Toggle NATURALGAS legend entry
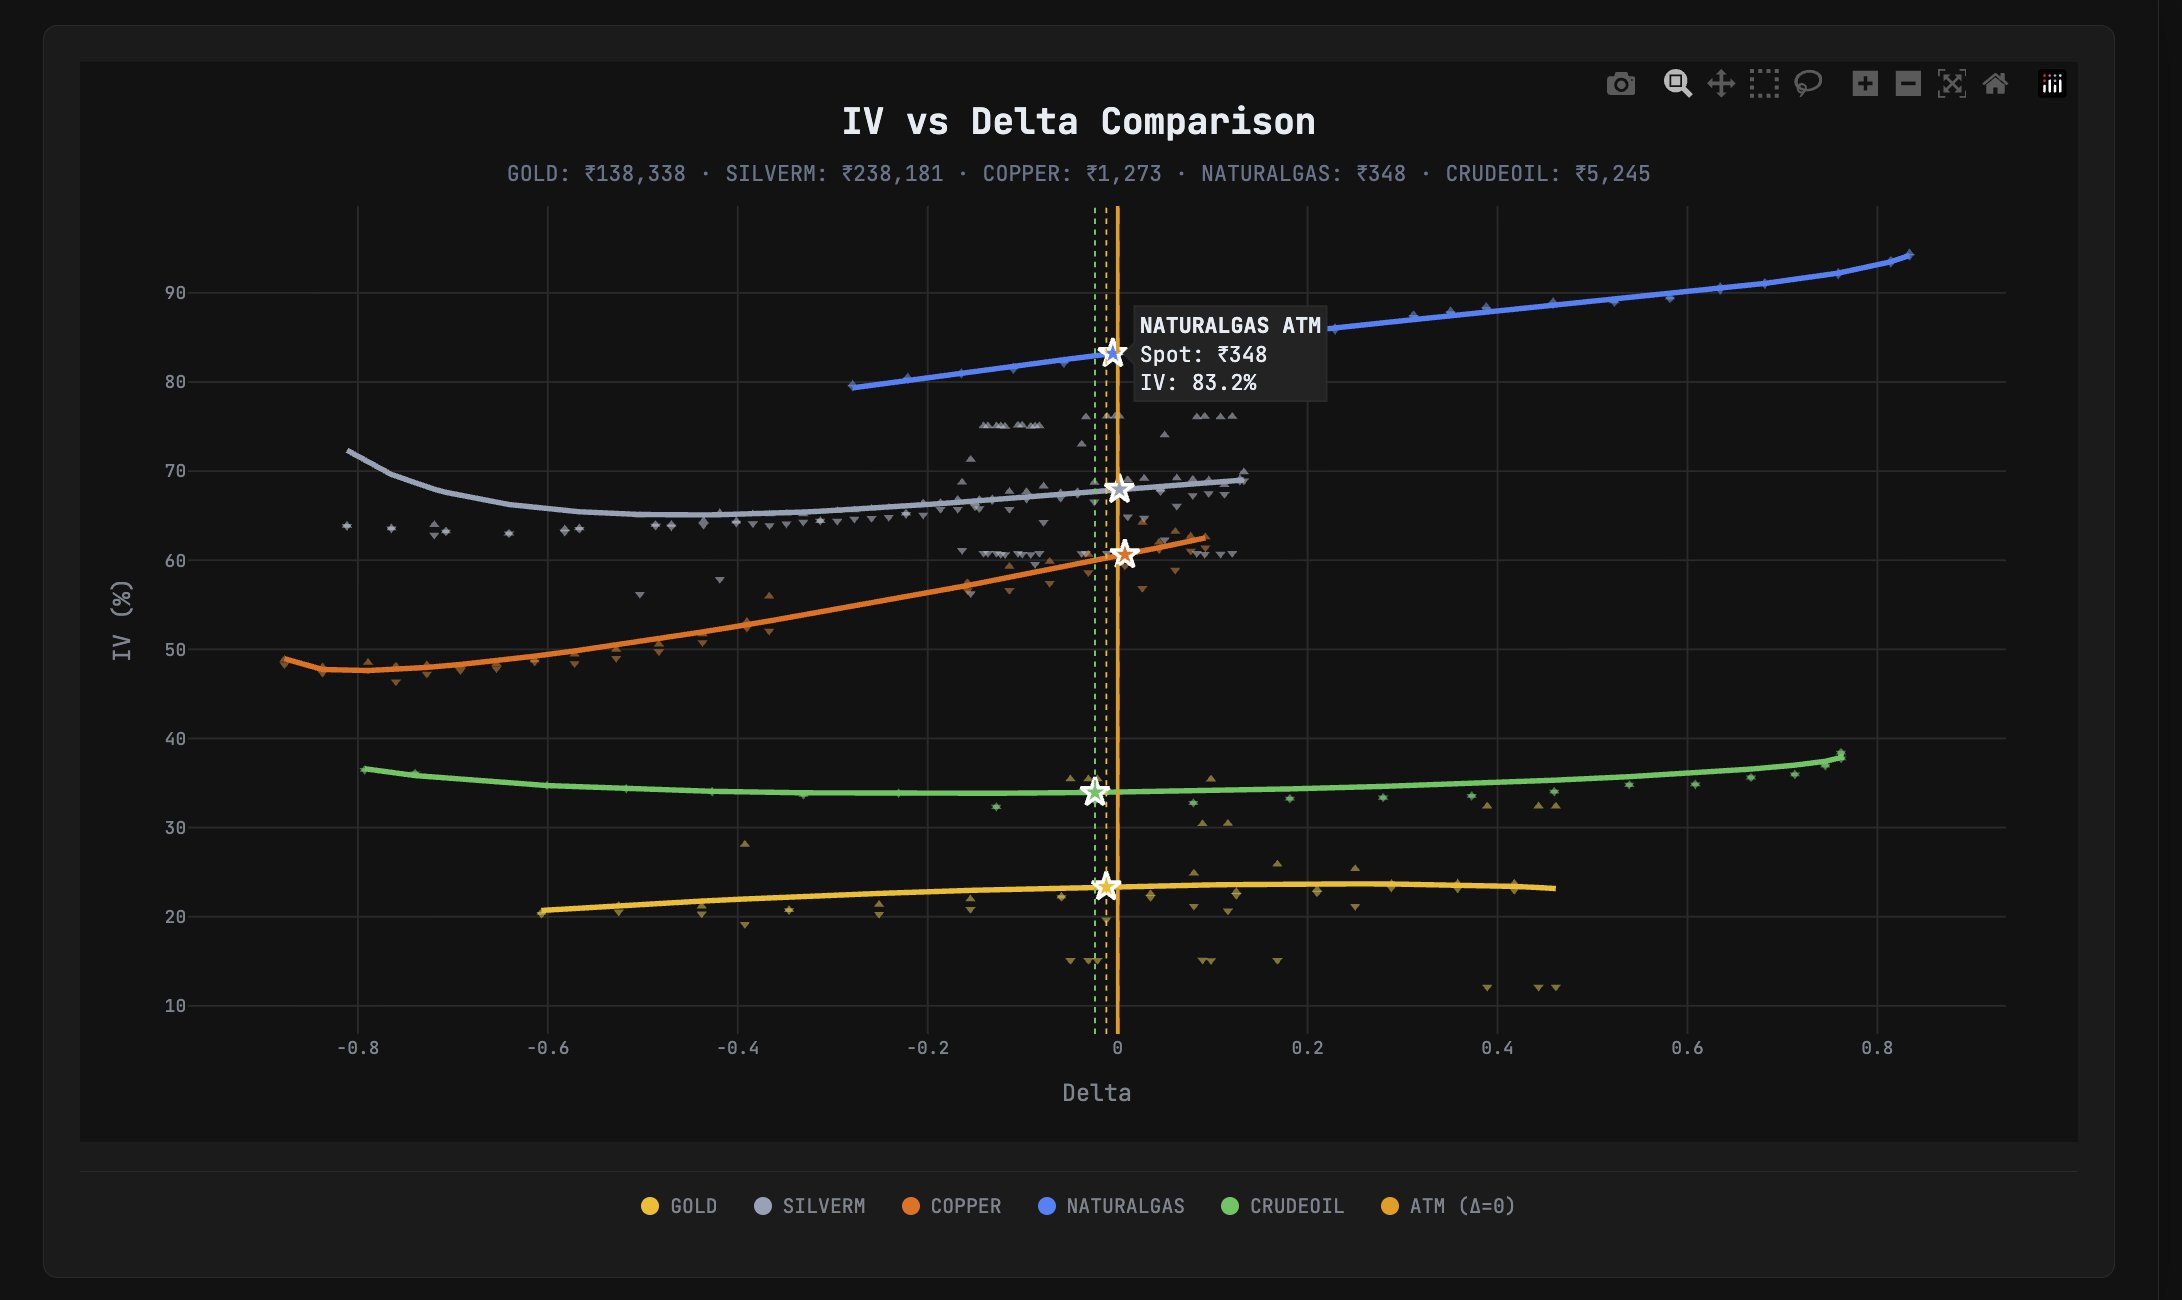 point(1111,1206)
